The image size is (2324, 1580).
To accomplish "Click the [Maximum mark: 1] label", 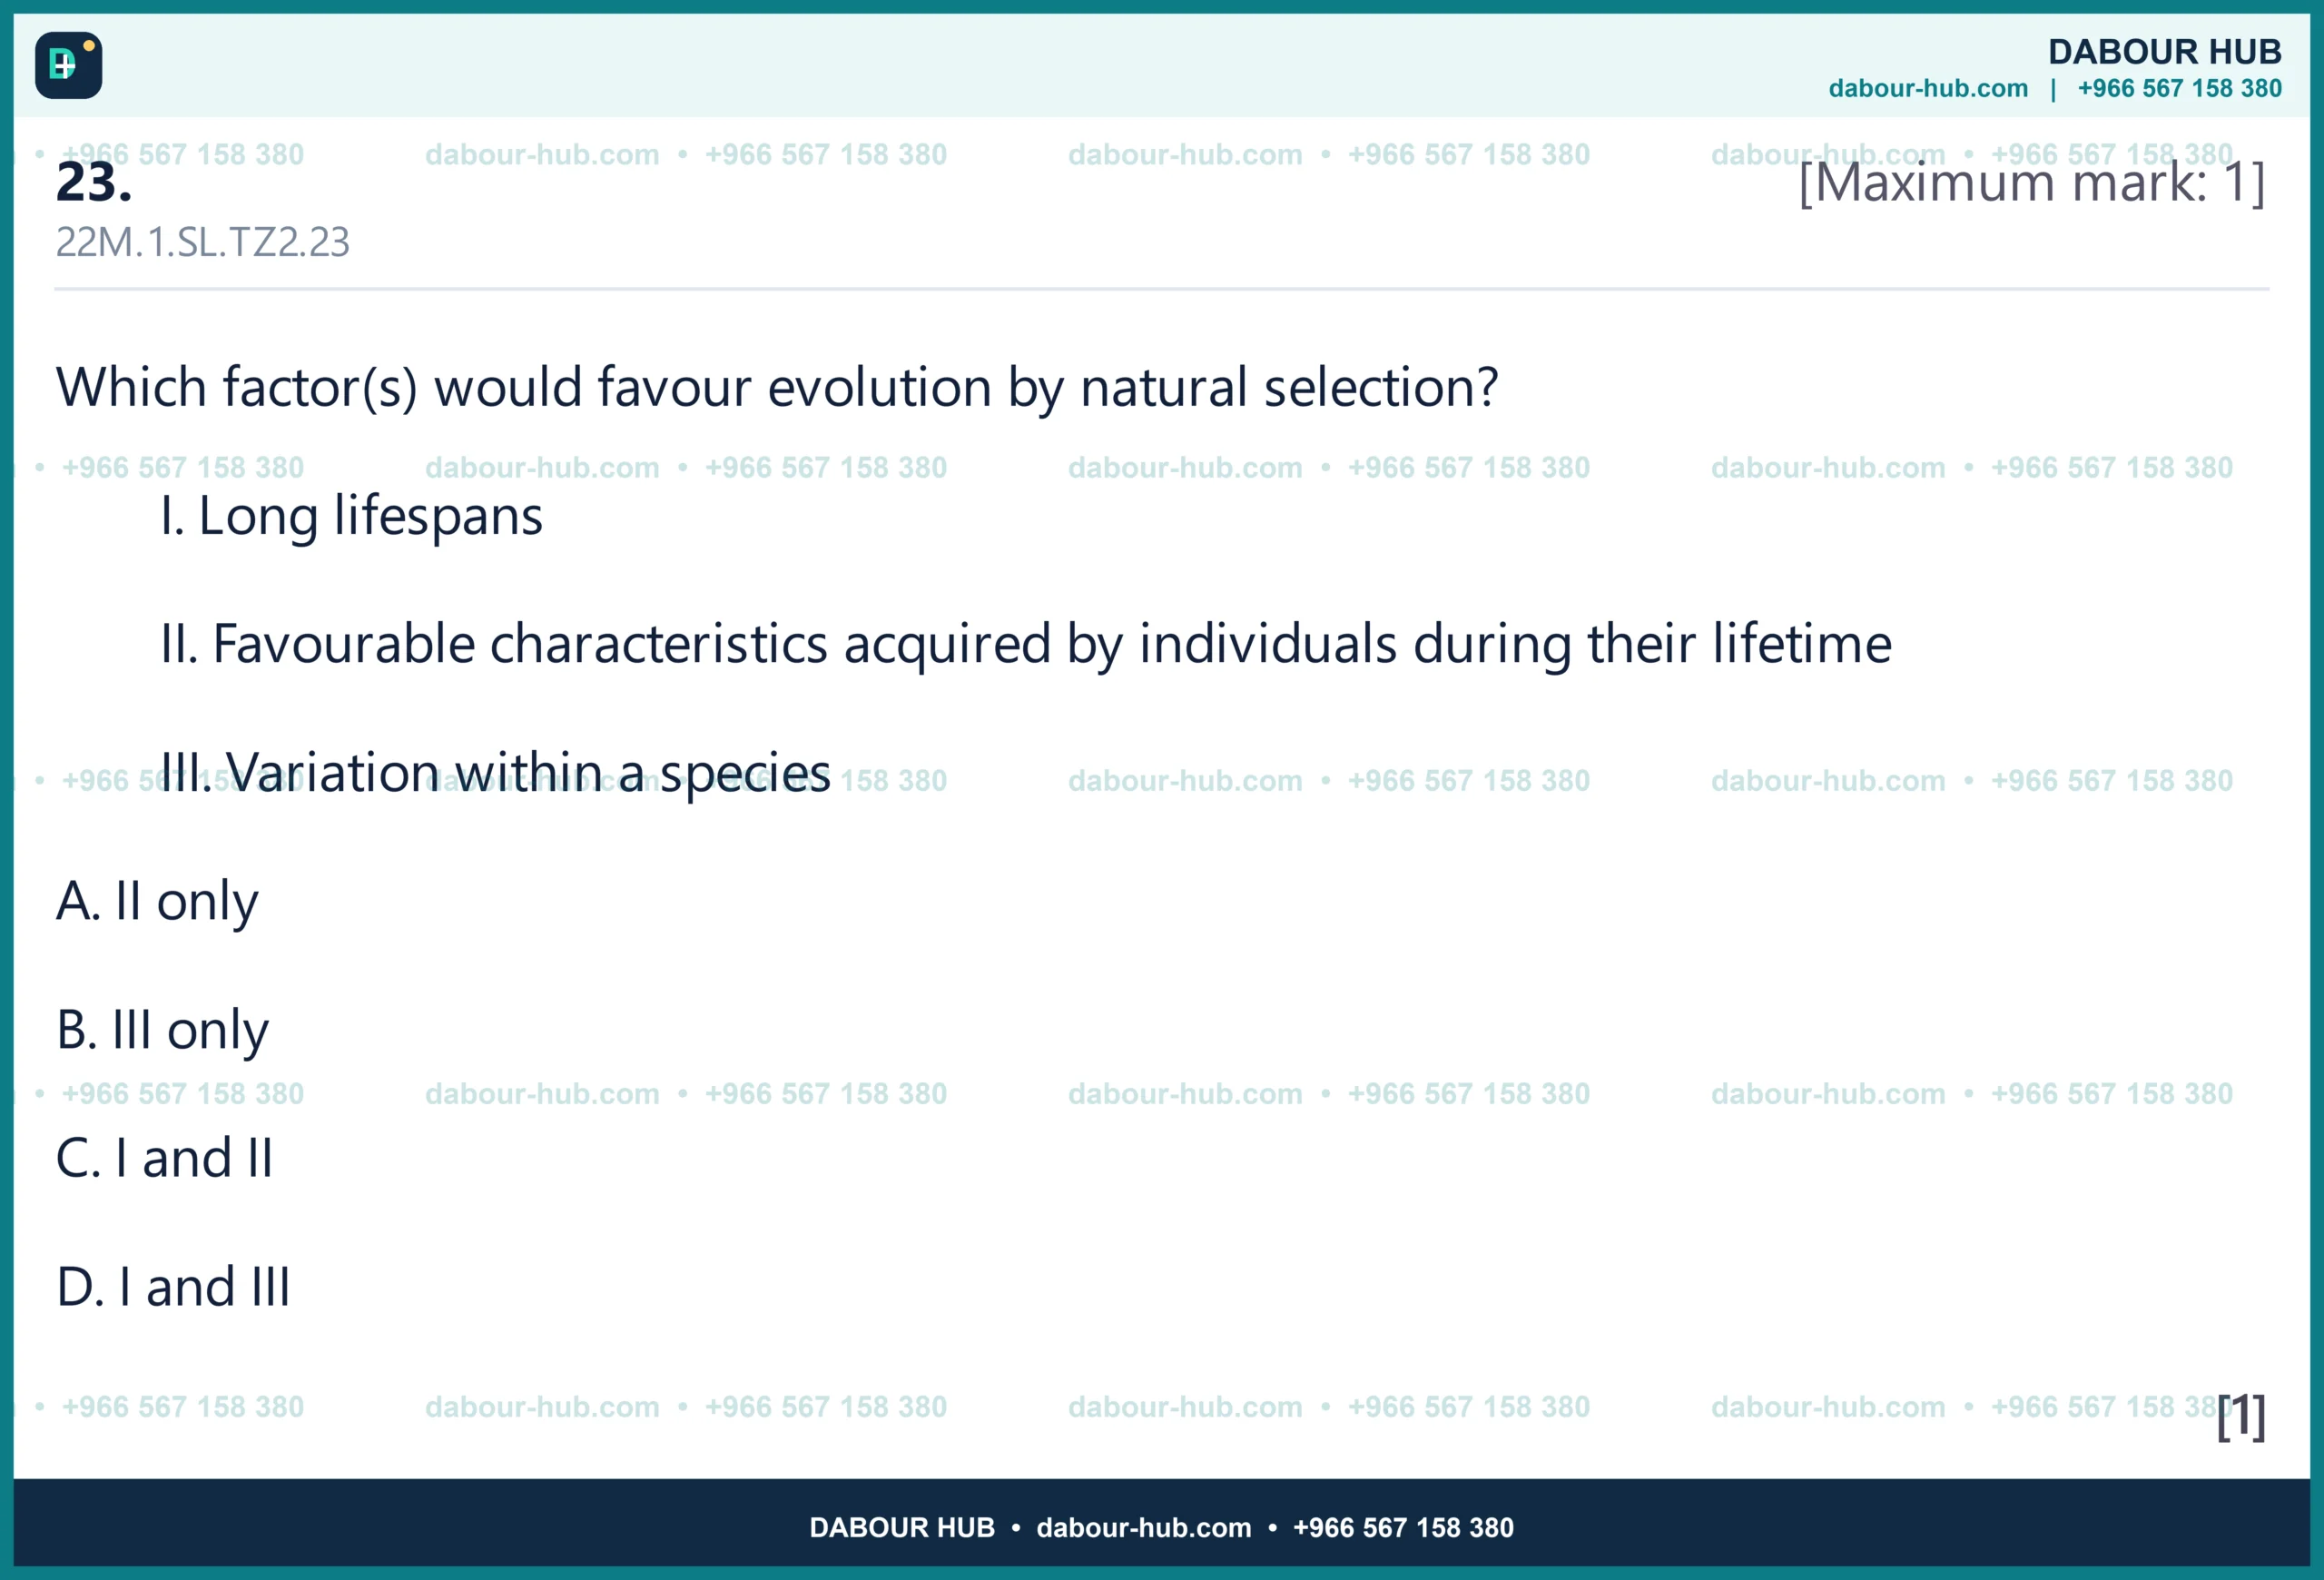I will [2031, 183].
